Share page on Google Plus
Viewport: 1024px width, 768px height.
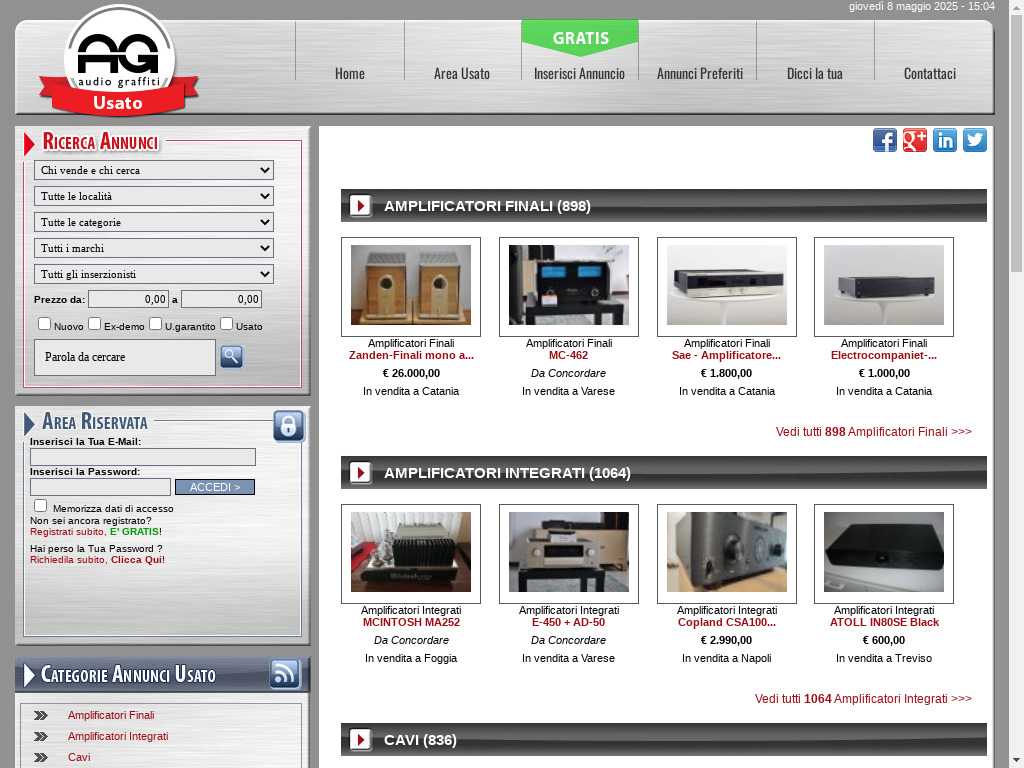point(915,140)
